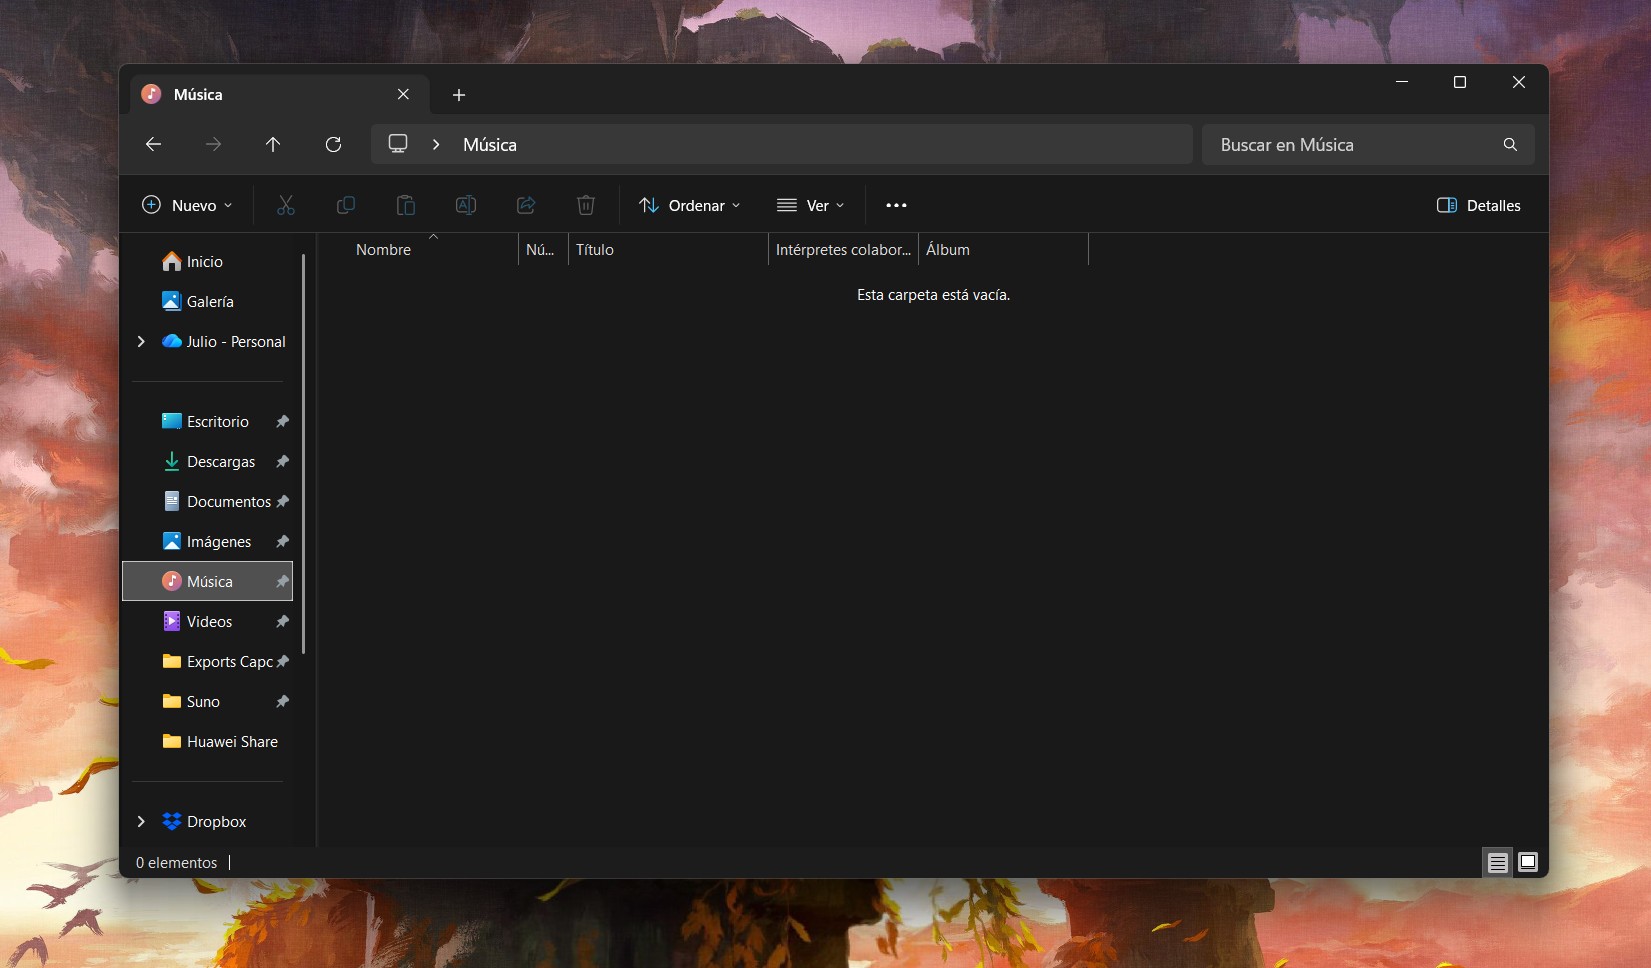Go up one folder level
1651x968 pixels.
pos(273,145)
